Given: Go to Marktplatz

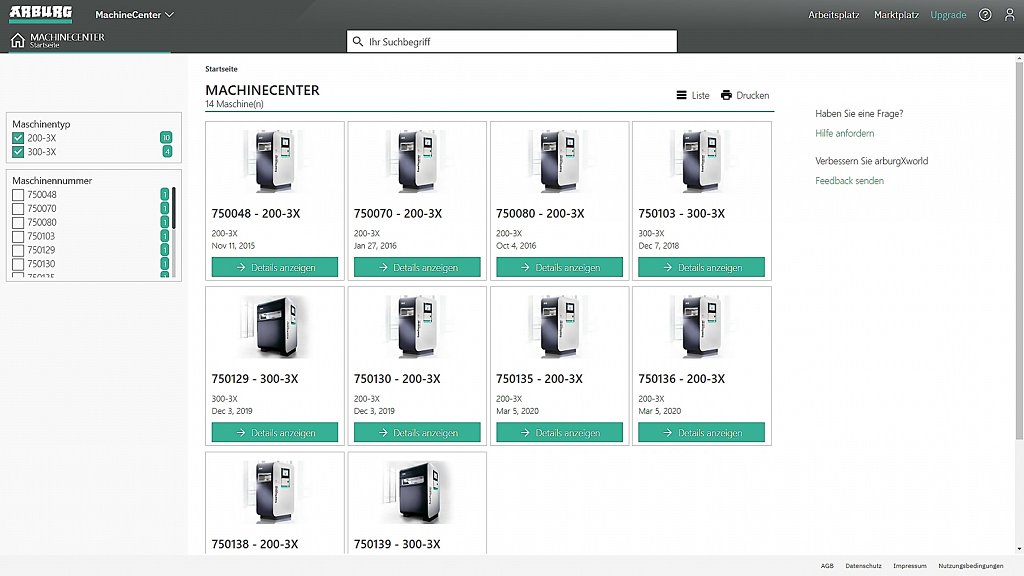Looking at the screenshot, I should (x=896, y=15).
